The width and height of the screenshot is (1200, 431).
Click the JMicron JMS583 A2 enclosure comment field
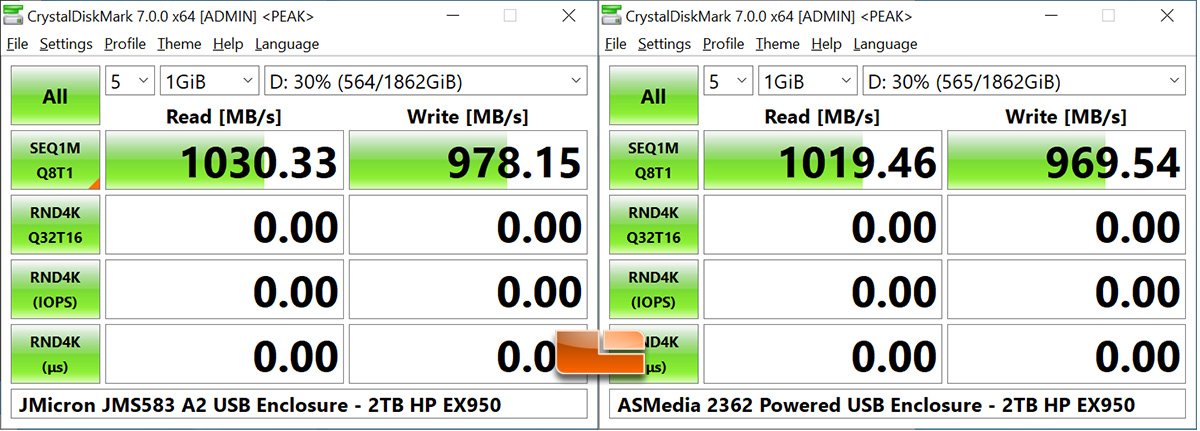pos(299,405)
